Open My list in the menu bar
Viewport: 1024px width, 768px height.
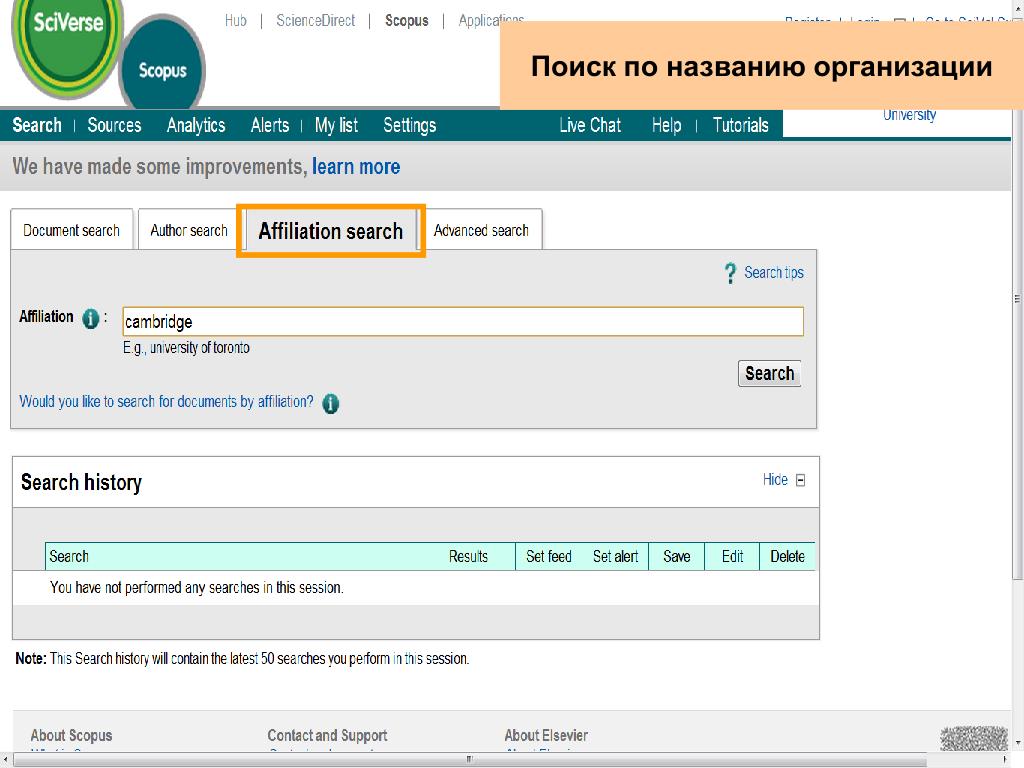336,125
